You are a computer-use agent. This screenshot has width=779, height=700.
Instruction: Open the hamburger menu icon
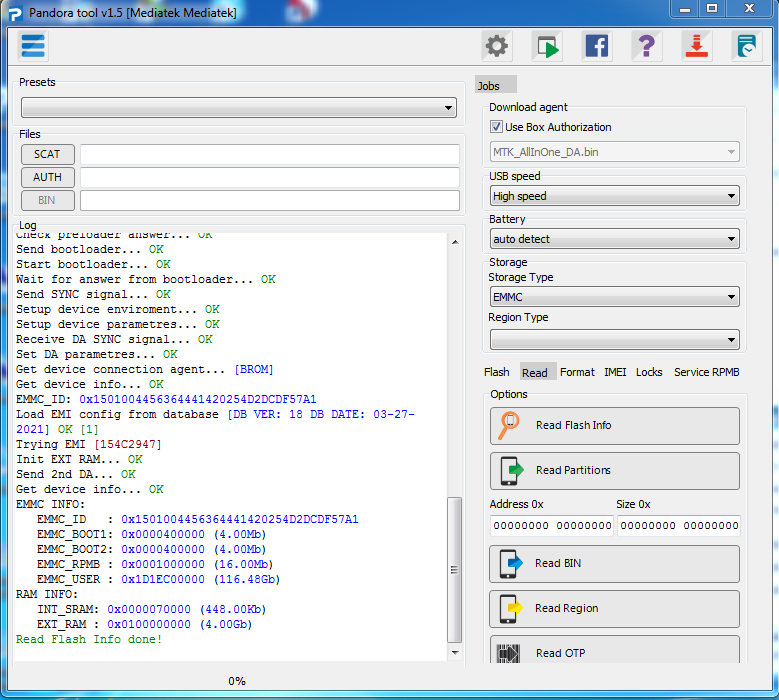[x=33, y=46]
